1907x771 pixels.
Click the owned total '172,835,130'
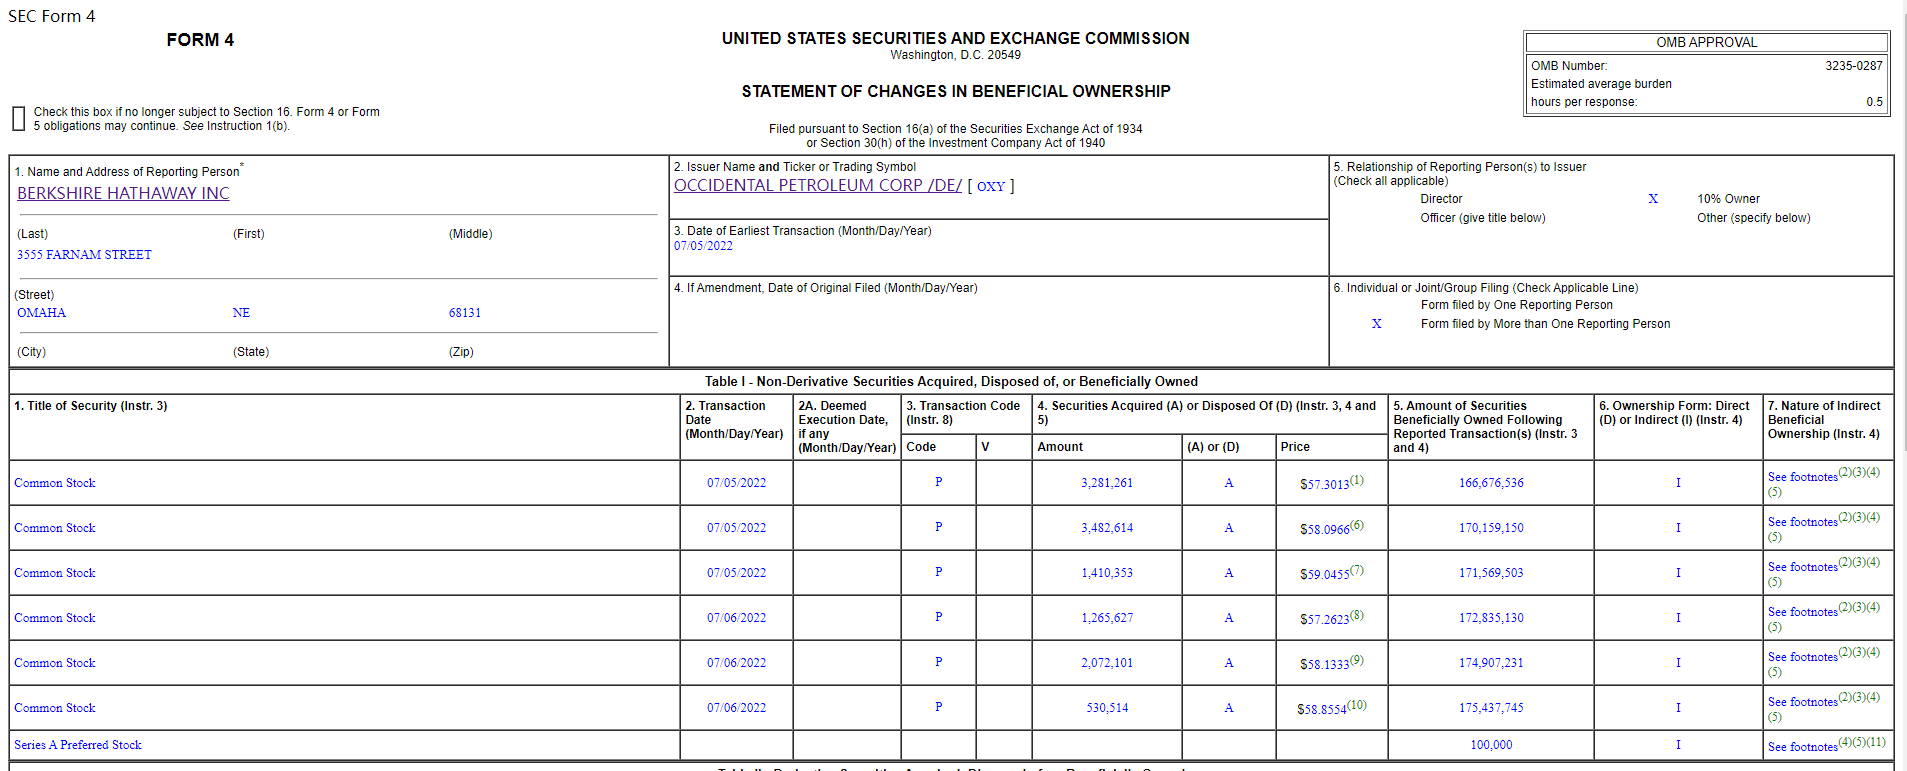coord(1491,618)
